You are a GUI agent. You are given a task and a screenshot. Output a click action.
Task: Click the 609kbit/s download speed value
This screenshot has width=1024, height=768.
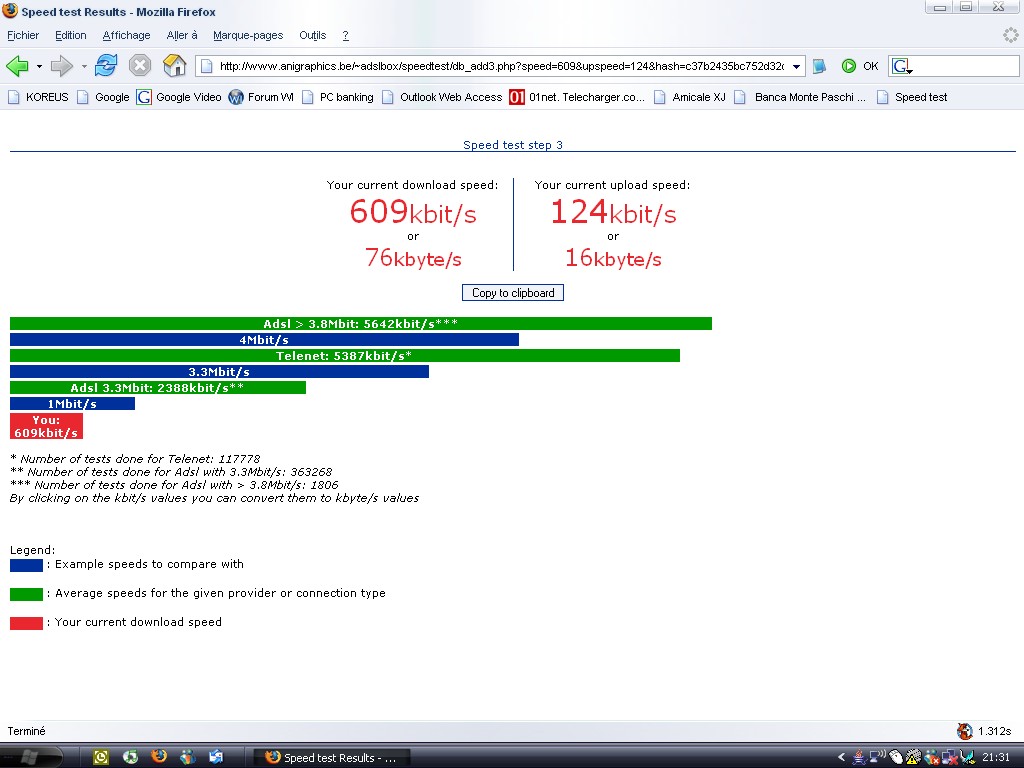click(x=412, y=212)
